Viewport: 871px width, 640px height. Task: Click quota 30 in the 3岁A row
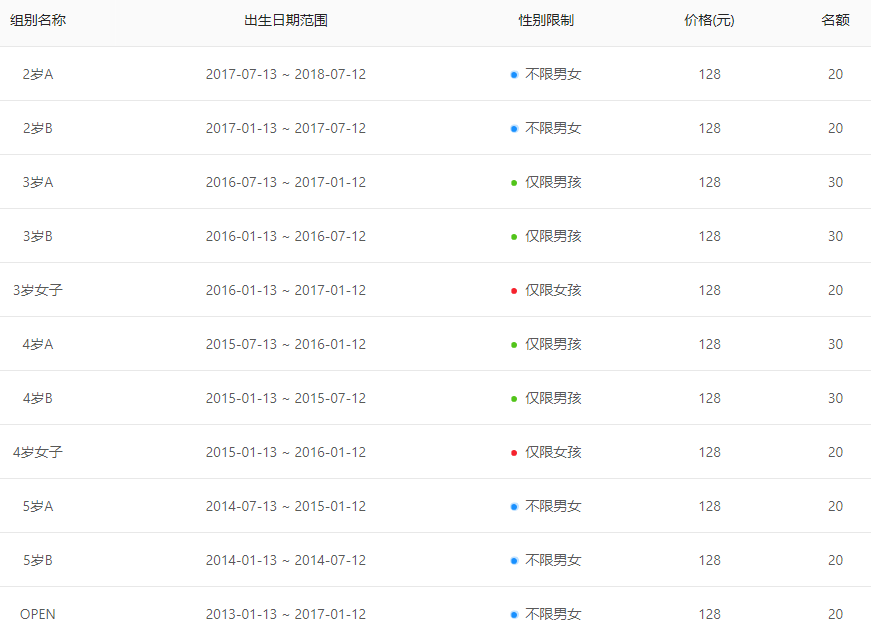point(835,182)
